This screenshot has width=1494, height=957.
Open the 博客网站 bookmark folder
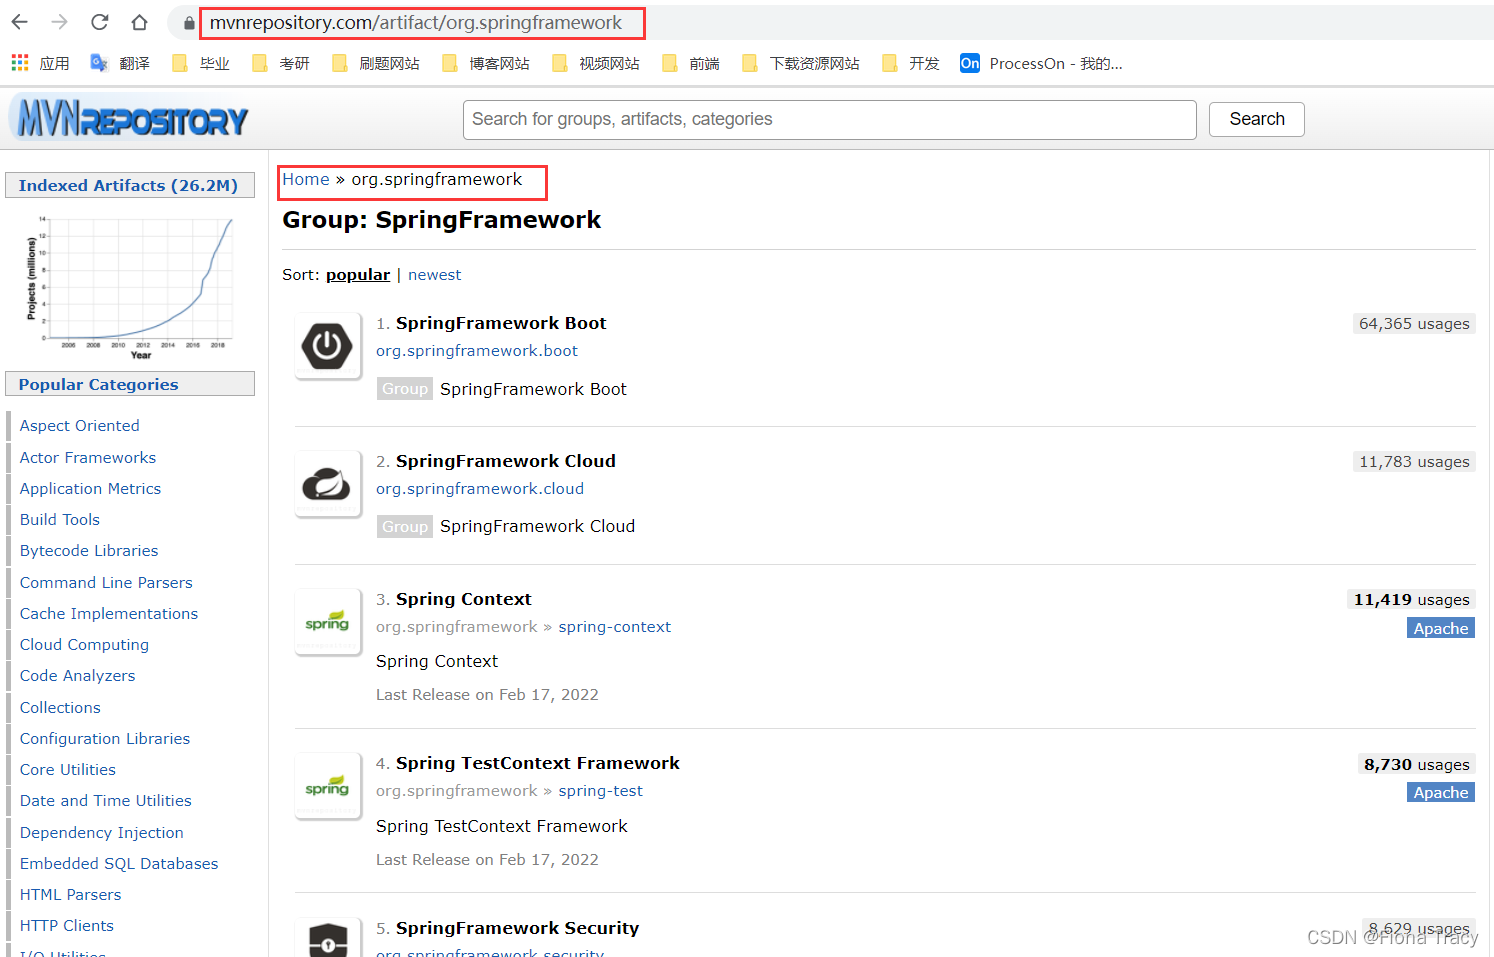486,63
